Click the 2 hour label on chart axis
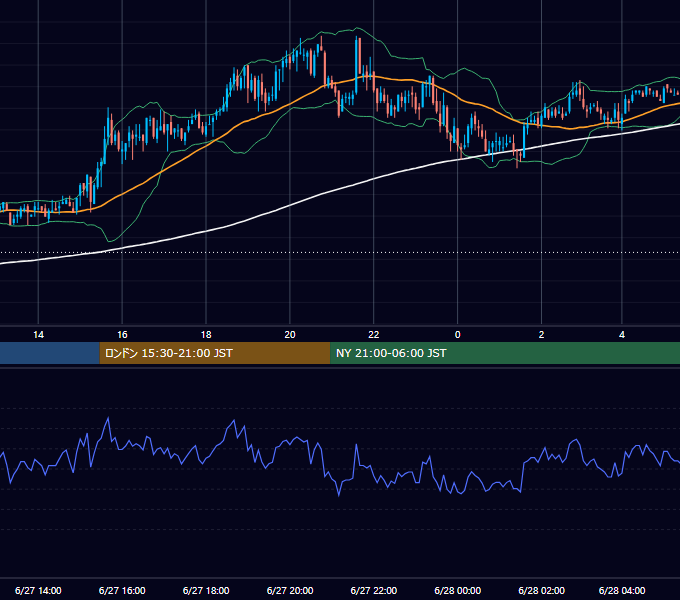 click(541, 335)
